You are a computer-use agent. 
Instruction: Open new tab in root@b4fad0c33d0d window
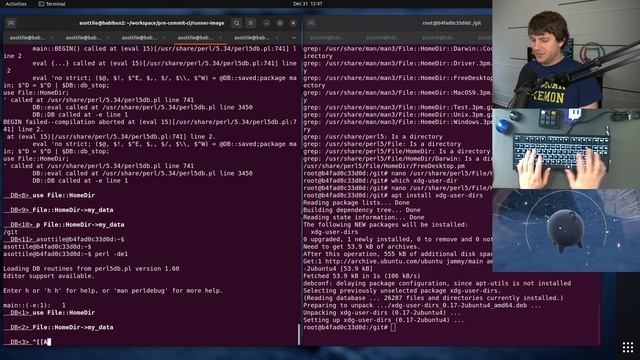pos(311,23)
